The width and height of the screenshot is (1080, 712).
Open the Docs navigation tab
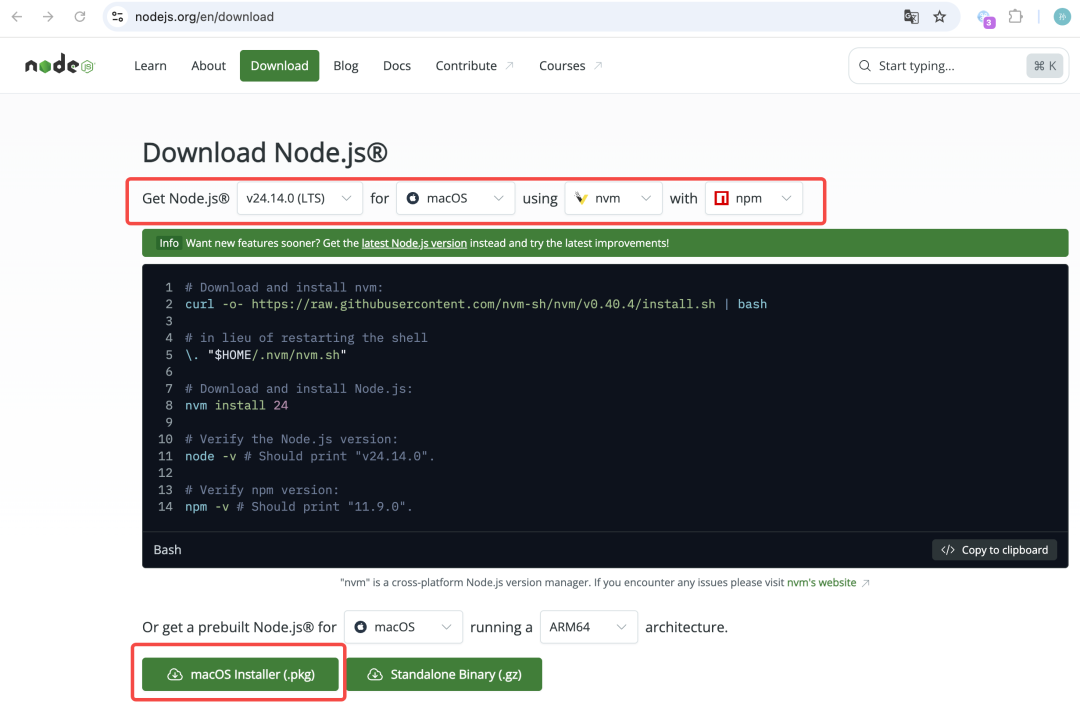click(x=397, y=66)
